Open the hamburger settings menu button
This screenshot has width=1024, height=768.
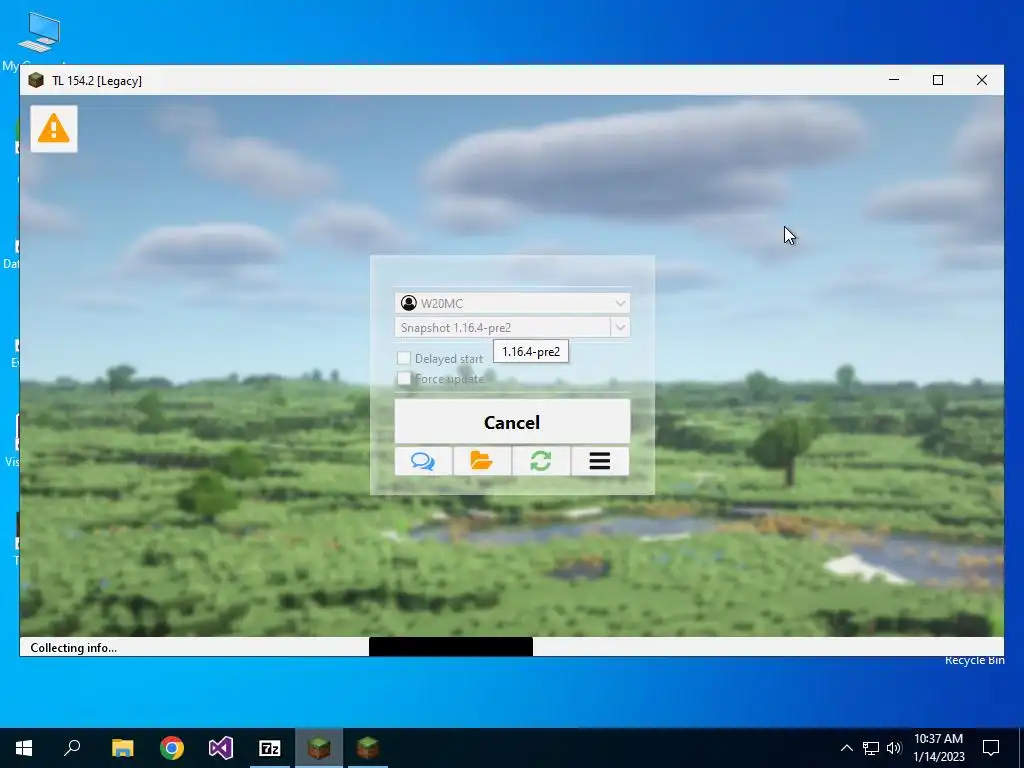[600, 461]
